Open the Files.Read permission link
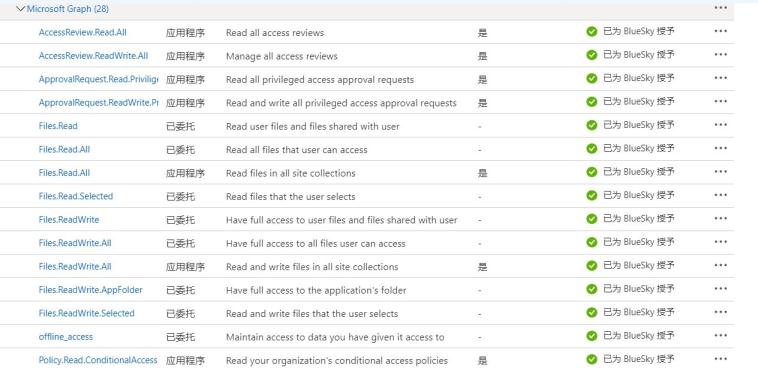 point(58,126)
